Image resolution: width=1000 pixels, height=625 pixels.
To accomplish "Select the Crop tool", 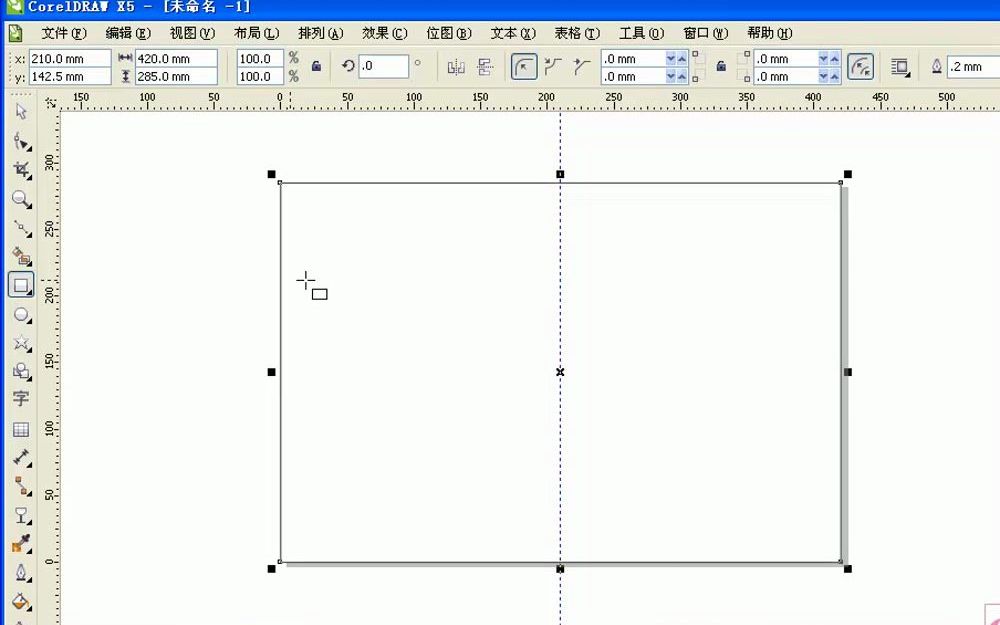I will (x=20, y=169).
